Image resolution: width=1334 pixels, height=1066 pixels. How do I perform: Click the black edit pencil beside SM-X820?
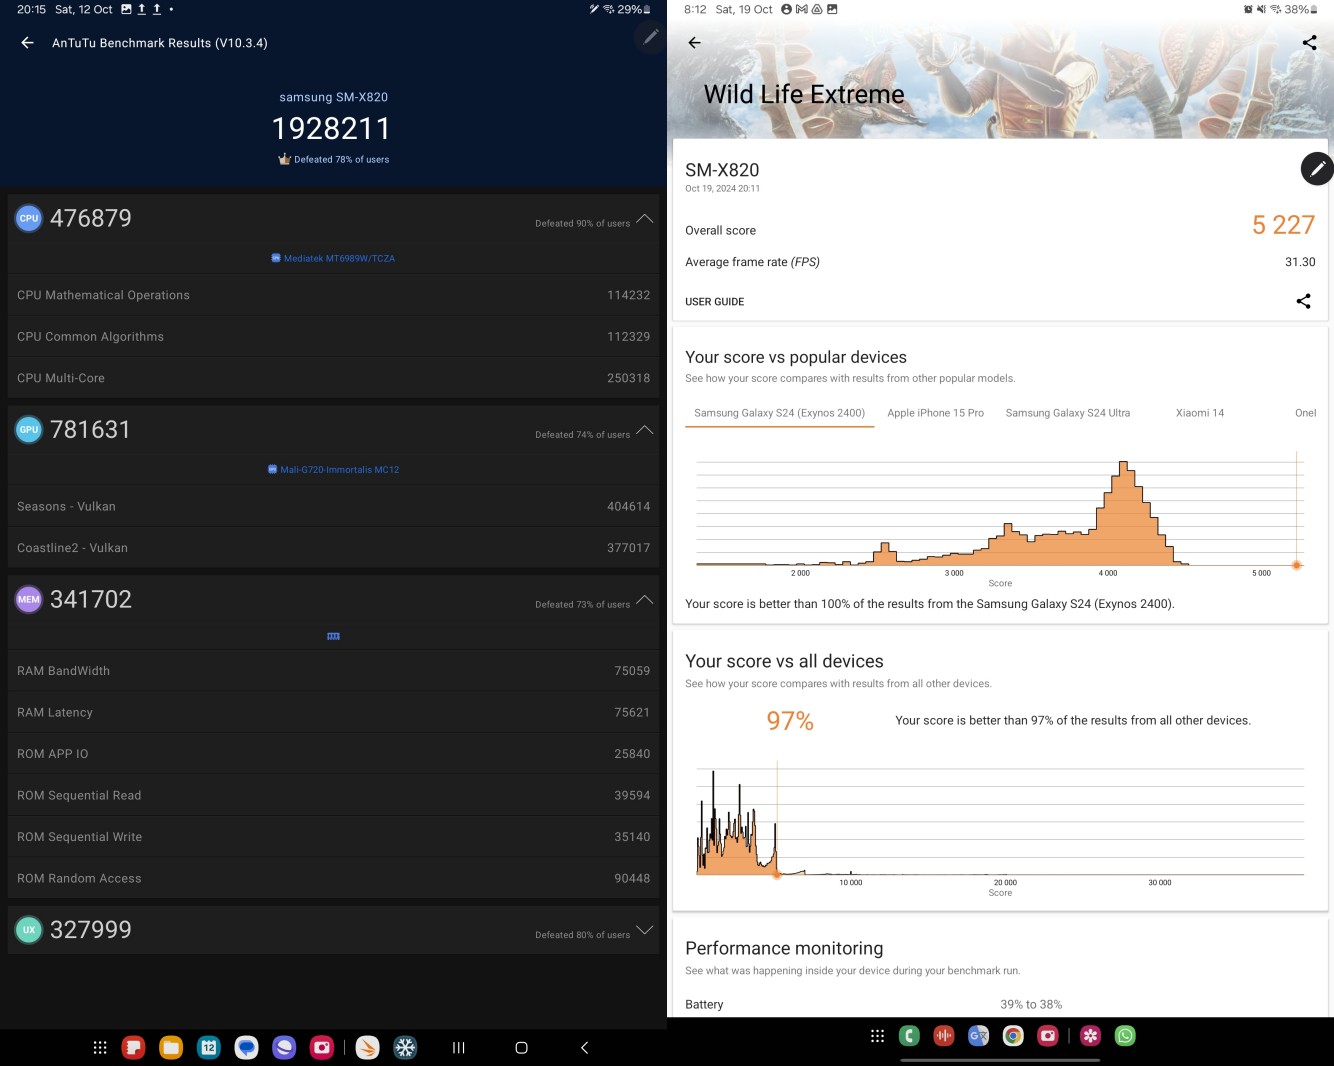tap(1316, 169)
